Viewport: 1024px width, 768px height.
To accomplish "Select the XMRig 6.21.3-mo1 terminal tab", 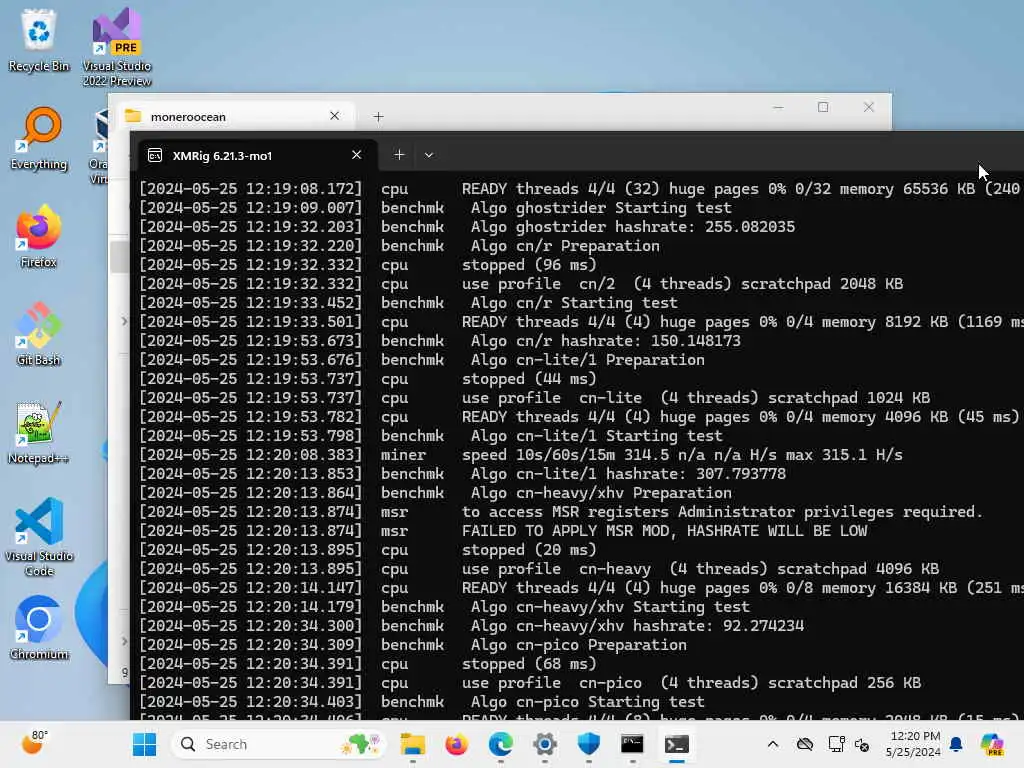I will point(255,155).
